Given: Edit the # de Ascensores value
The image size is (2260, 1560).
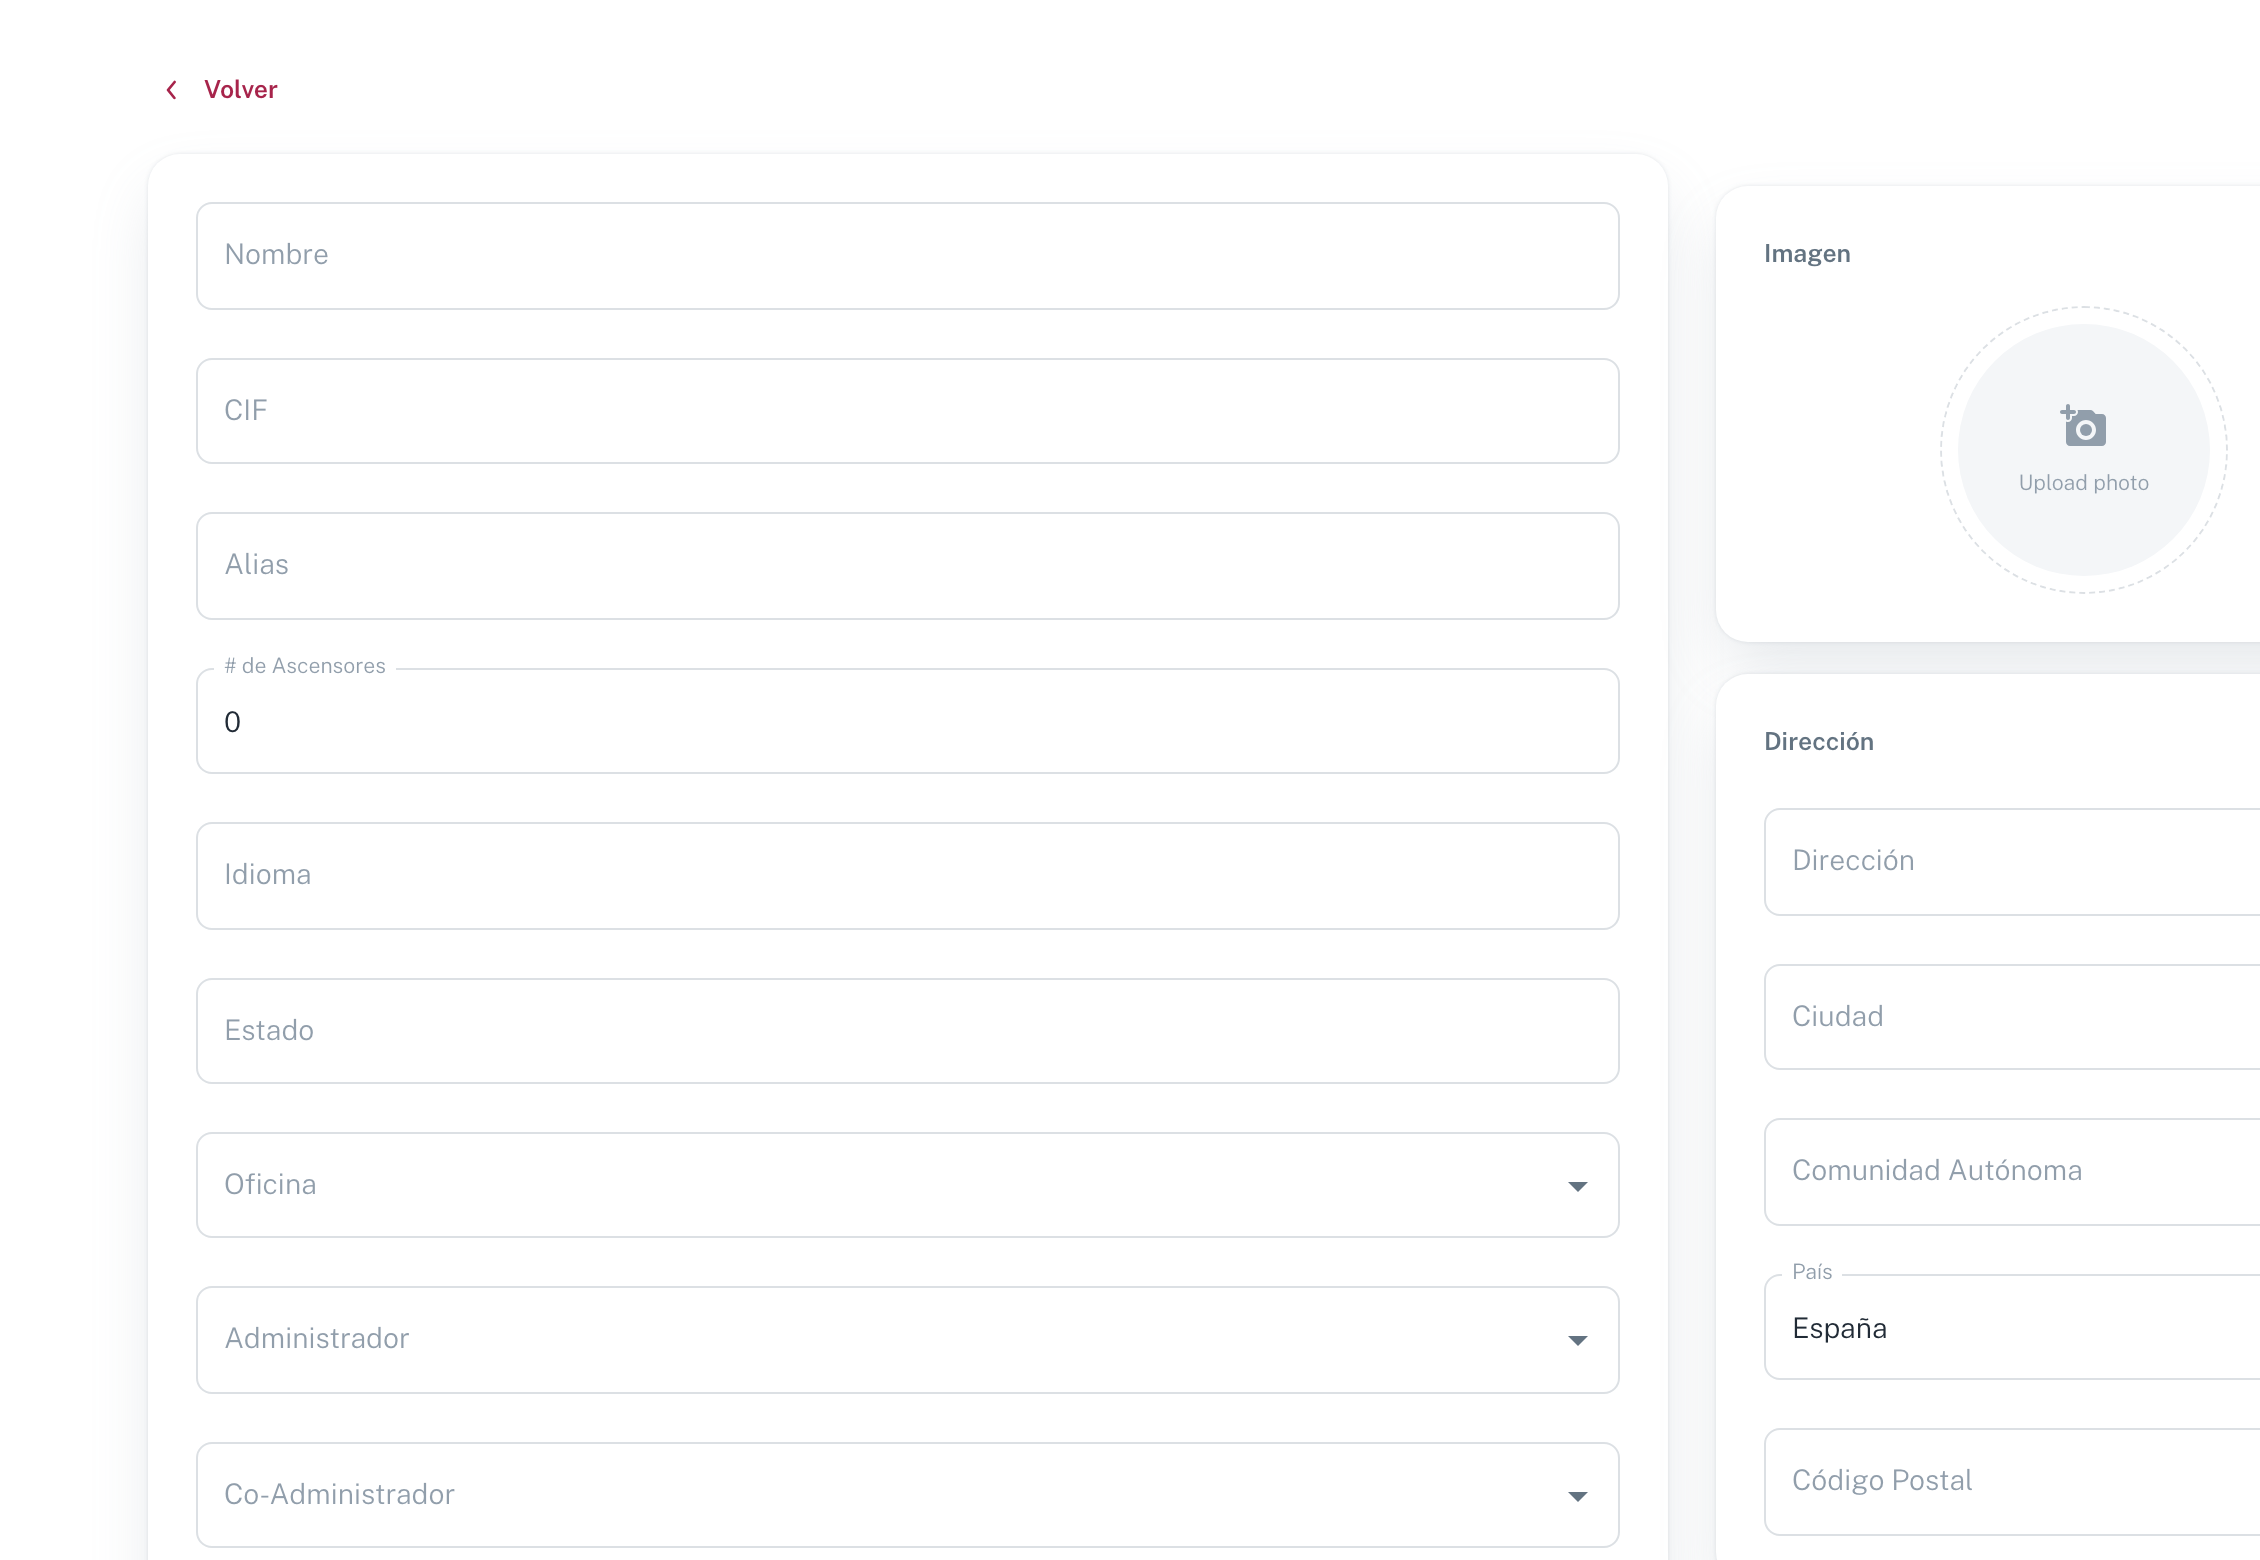Looking at the screenshot, I should pos(907,721).
